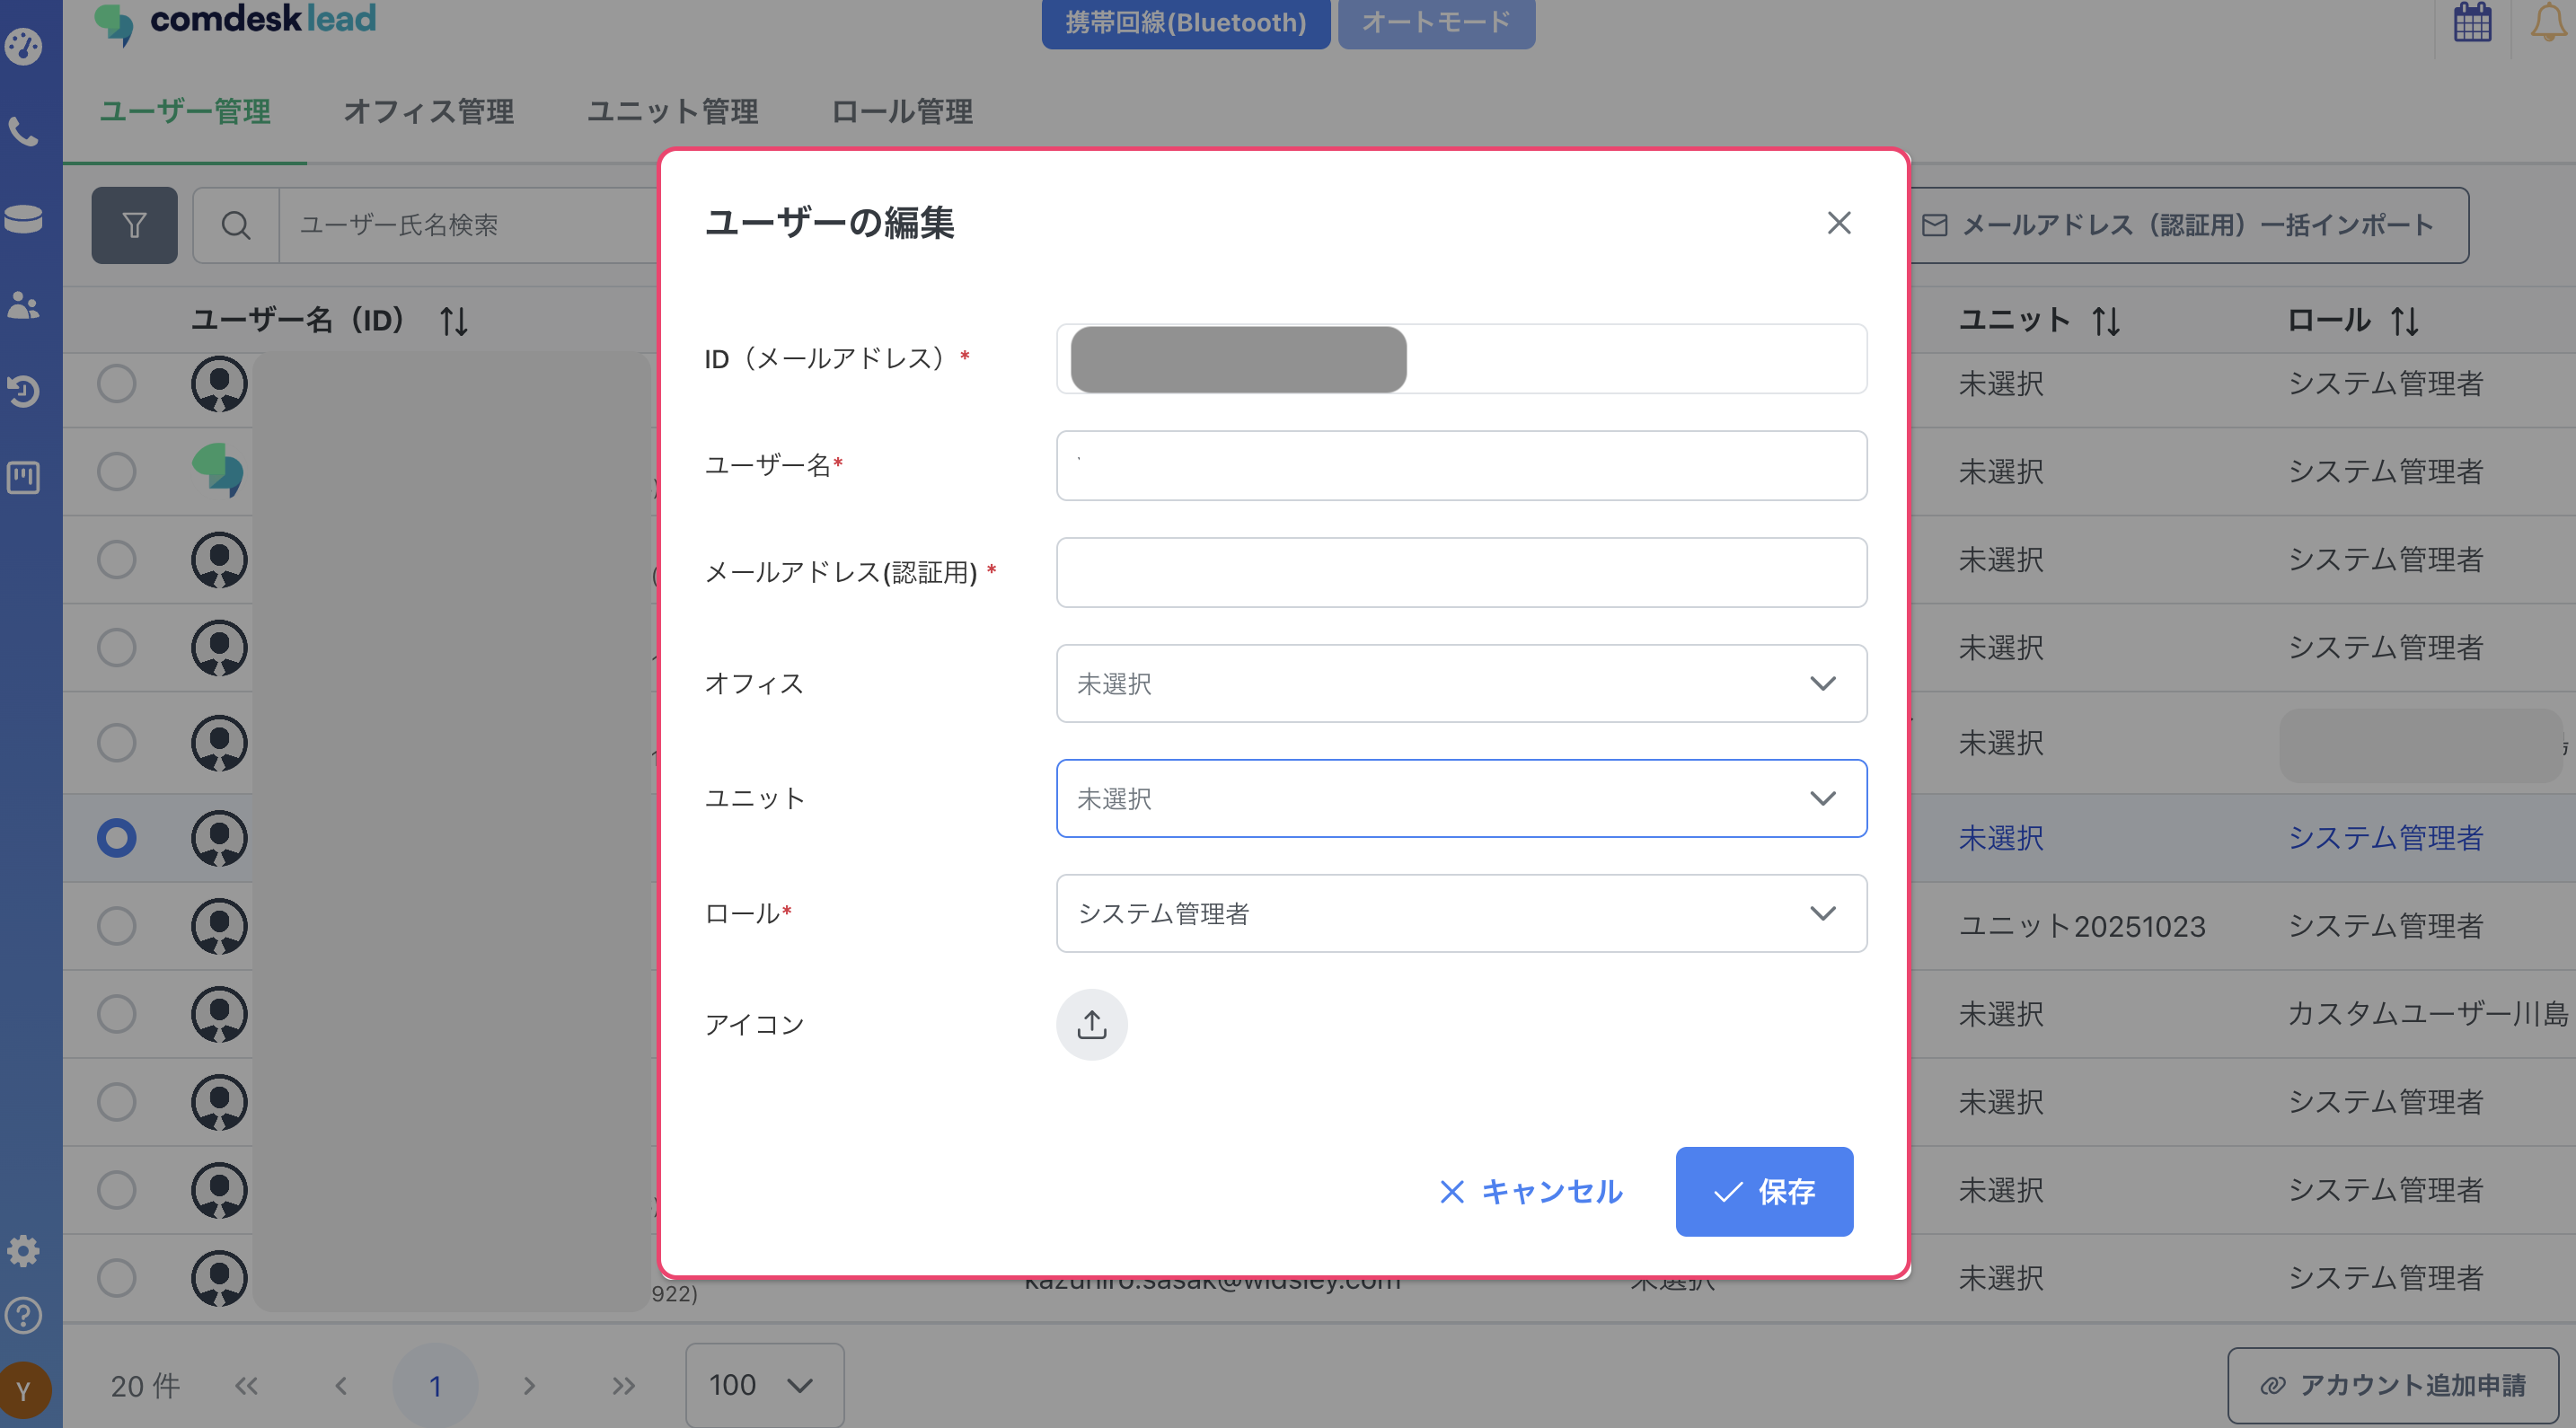
Task: Select the fourth row radio button
Action: 117,647
